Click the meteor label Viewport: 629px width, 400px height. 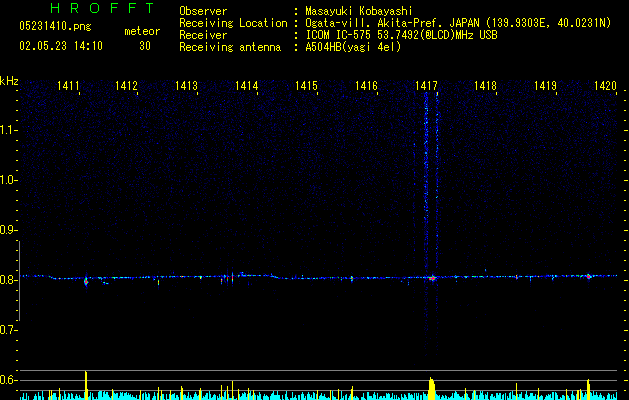[x=142, y=31]
